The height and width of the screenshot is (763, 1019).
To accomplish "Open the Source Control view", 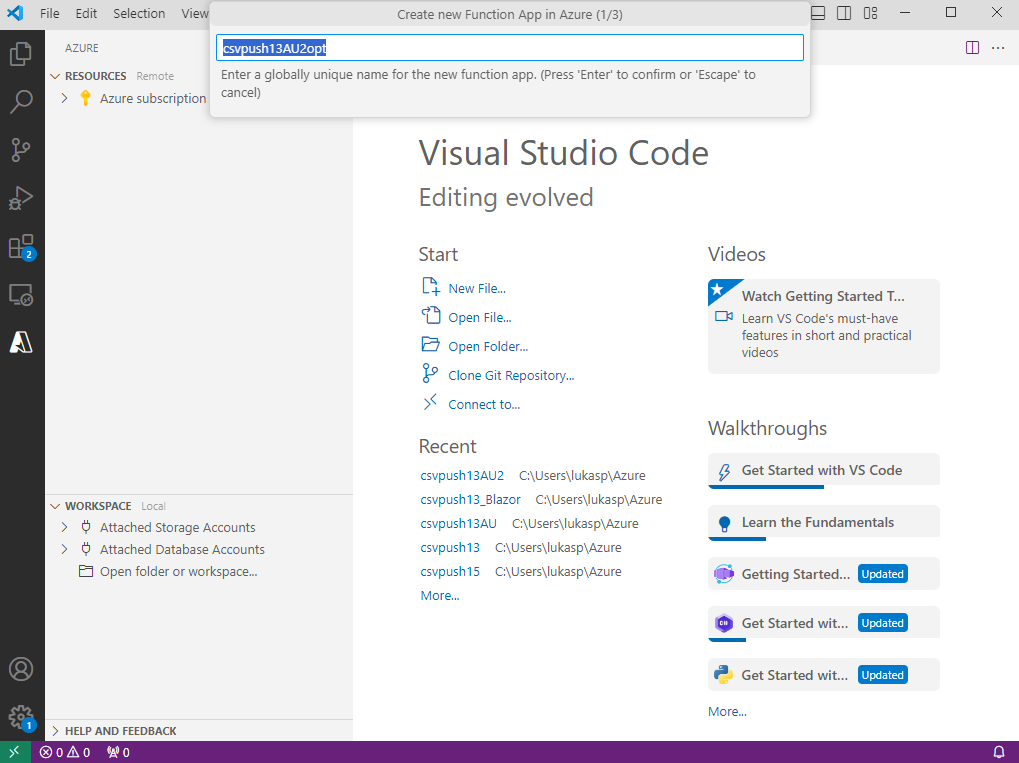I will click(x=21, y=150).
